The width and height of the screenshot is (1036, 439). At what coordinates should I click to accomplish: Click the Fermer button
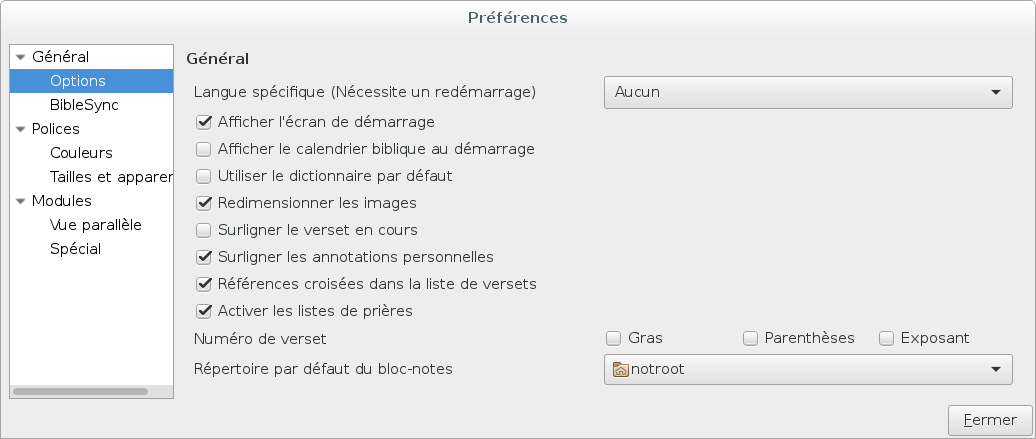pos(990,420)
